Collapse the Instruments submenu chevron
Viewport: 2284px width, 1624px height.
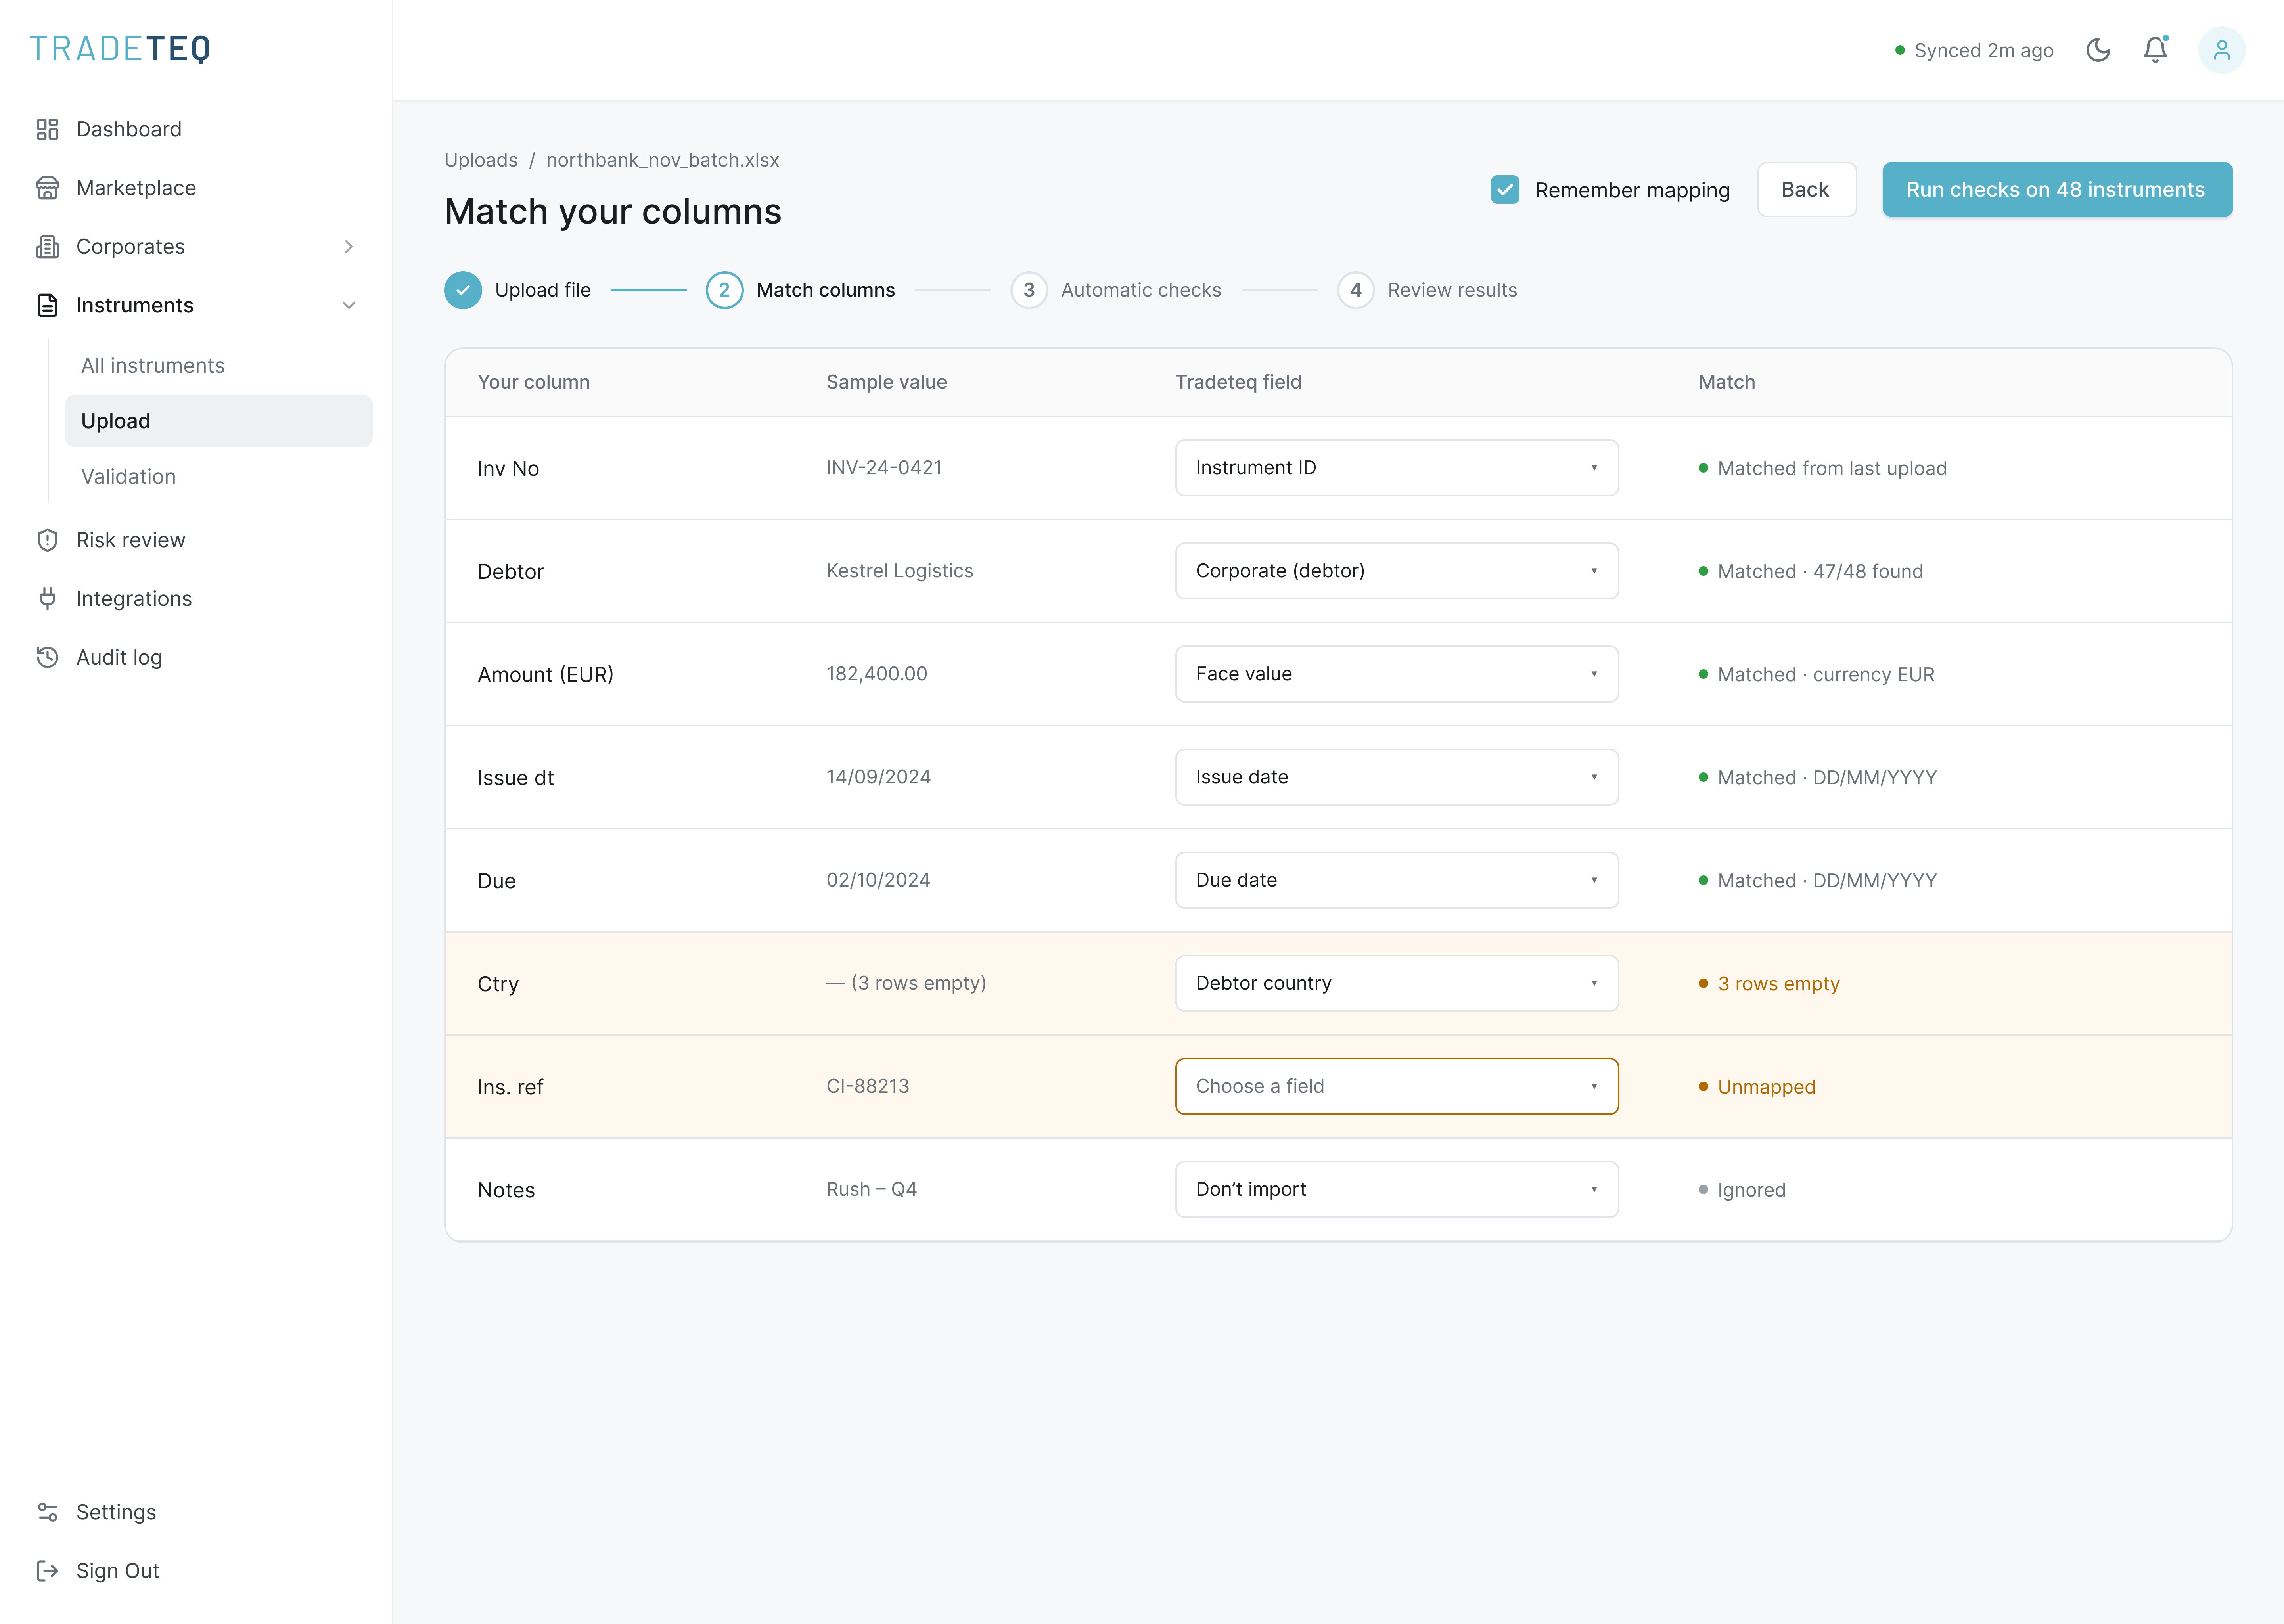pos(349,305)
